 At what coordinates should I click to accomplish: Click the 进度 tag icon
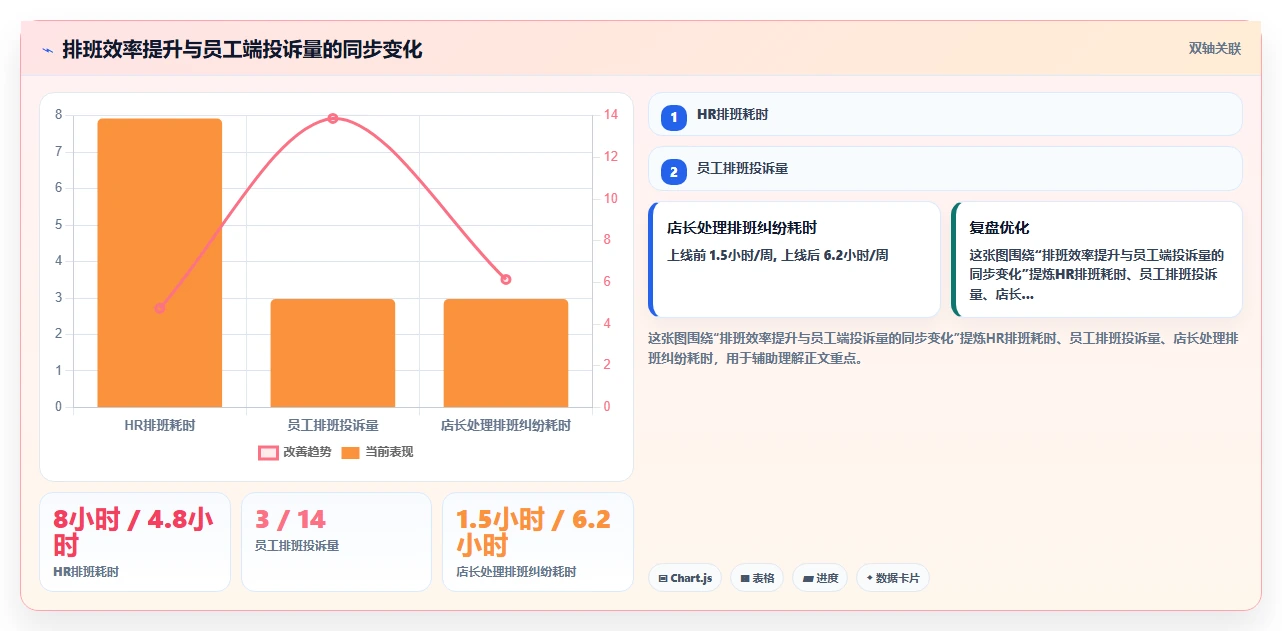point(808,578)
